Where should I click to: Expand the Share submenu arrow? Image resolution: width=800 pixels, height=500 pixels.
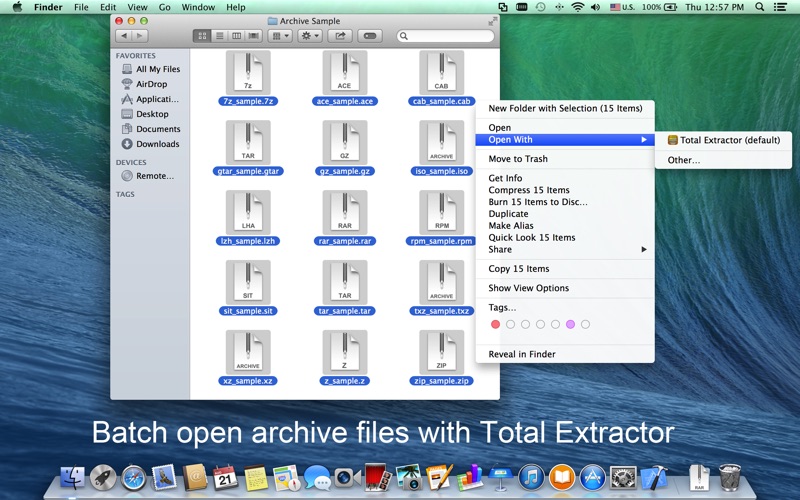click(x=644, y=249)
